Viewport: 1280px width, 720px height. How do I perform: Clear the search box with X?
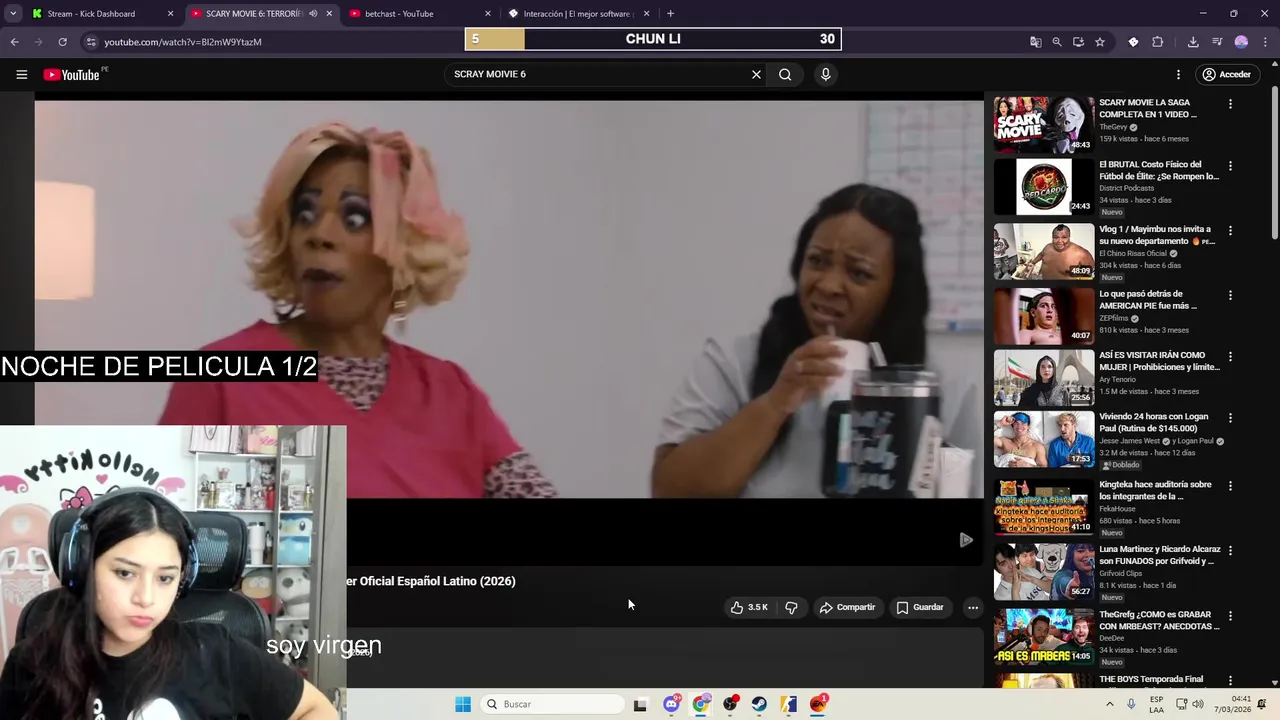tap(756, 74)
